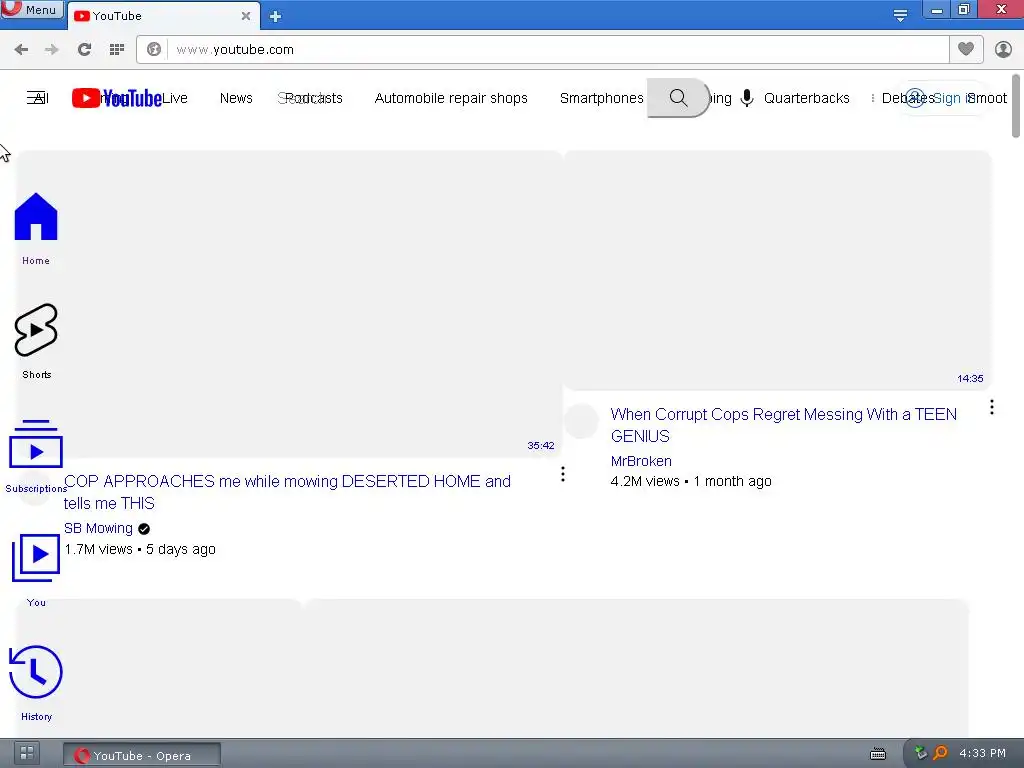1024x768 pixels.
Task: Open MrBroken channel avatar
Action: pyautogui.click(x=581, y=421)
